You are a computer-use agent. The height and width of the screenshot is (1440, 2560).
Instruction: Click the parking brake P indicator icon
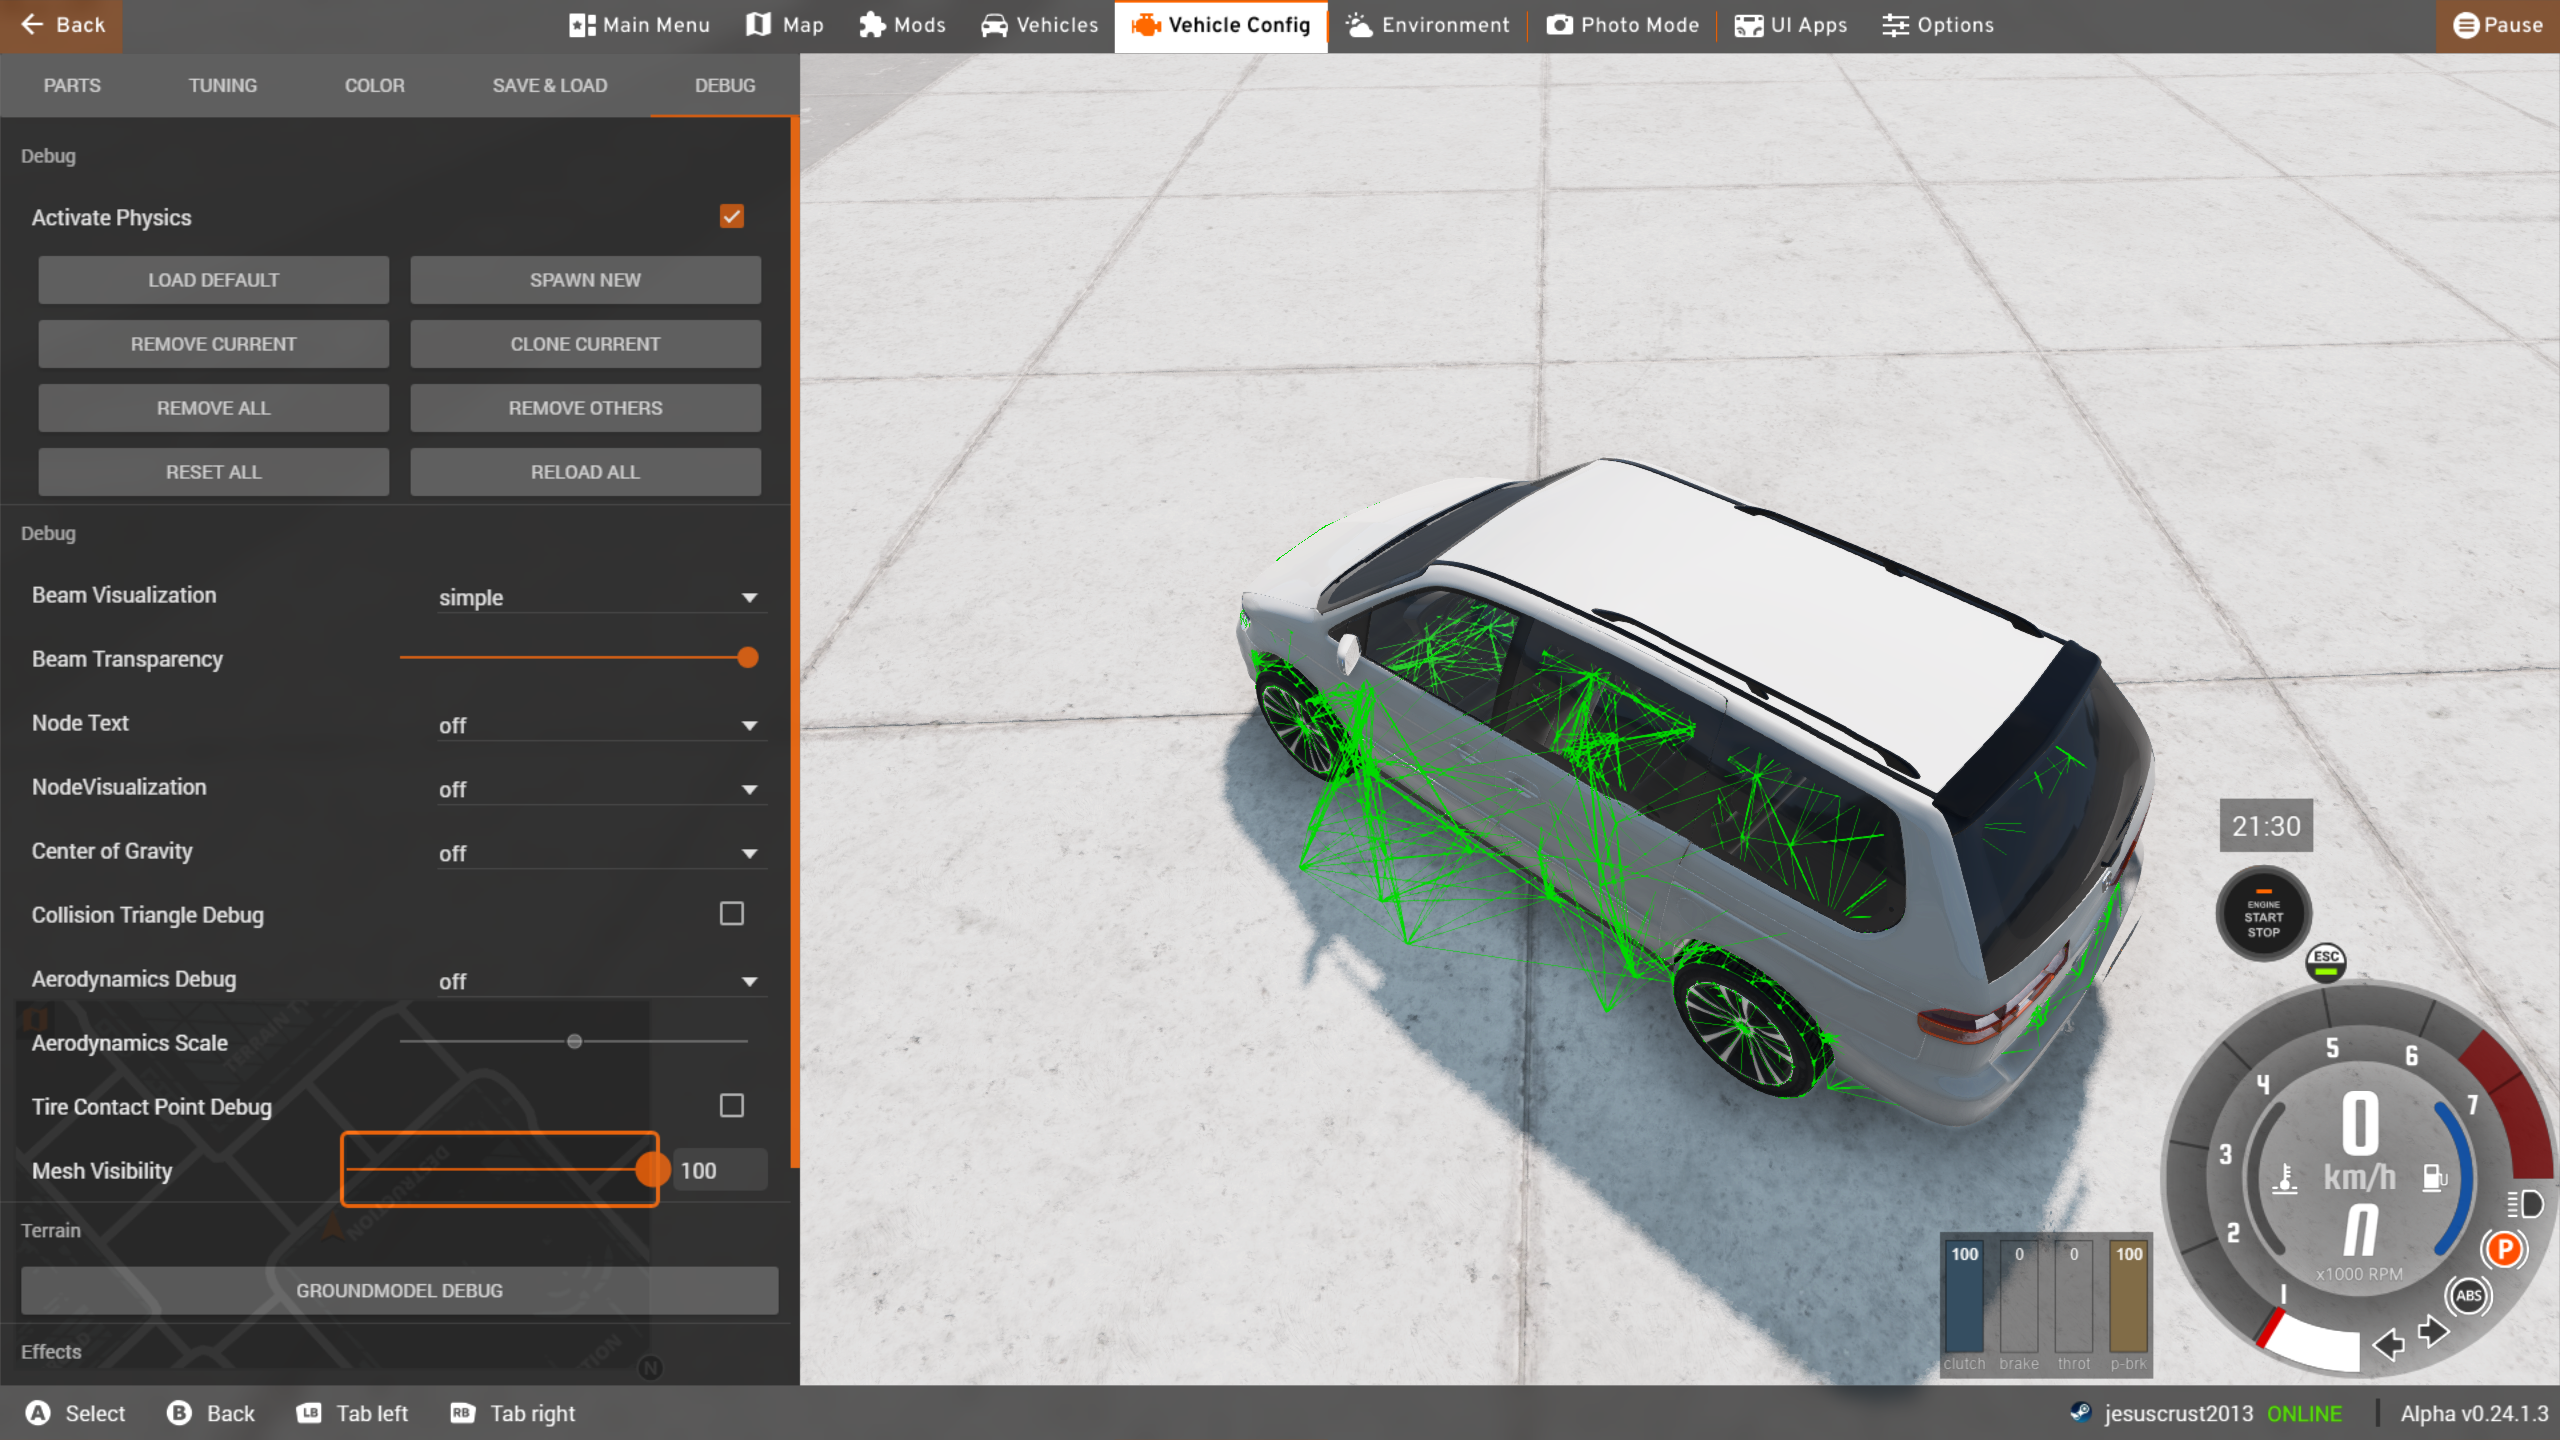coord(2504,1249)
